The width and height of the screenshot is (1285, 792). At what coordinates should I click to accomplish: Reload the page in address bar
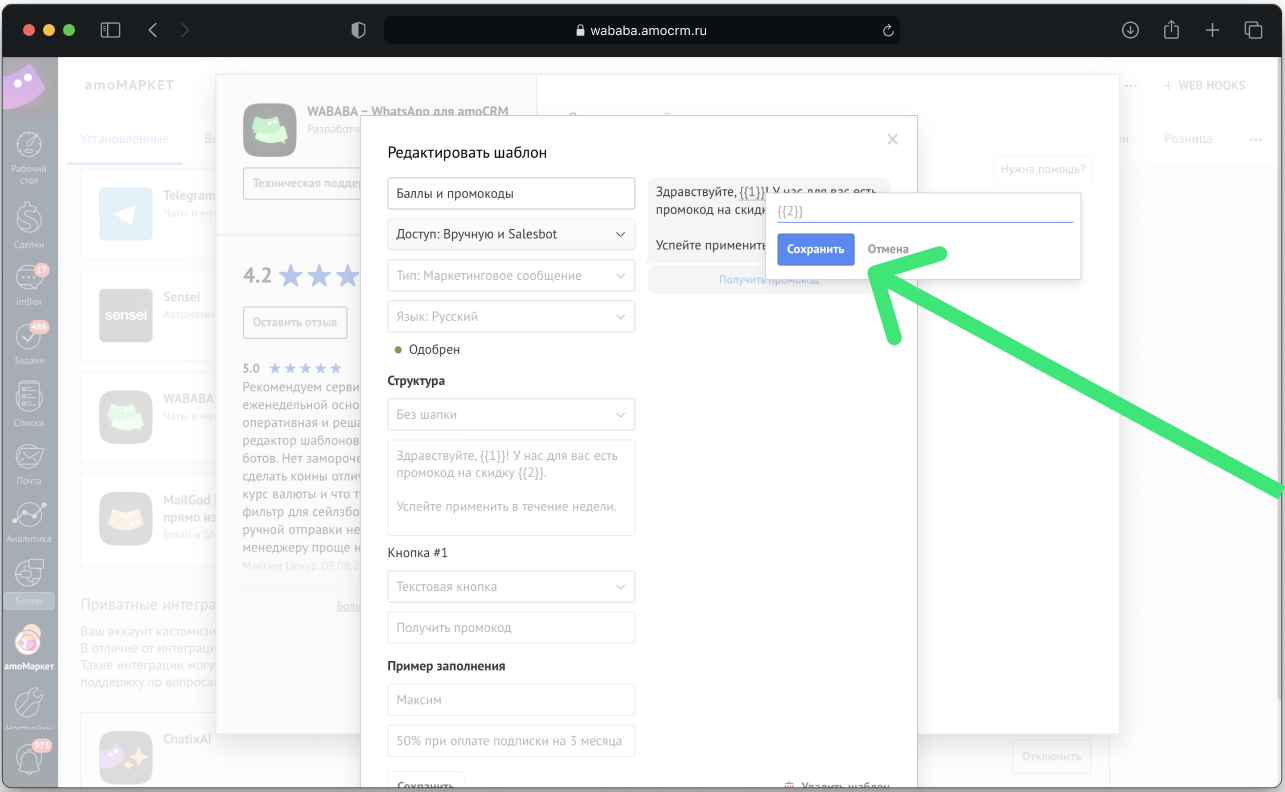click(x=887, y=31)
